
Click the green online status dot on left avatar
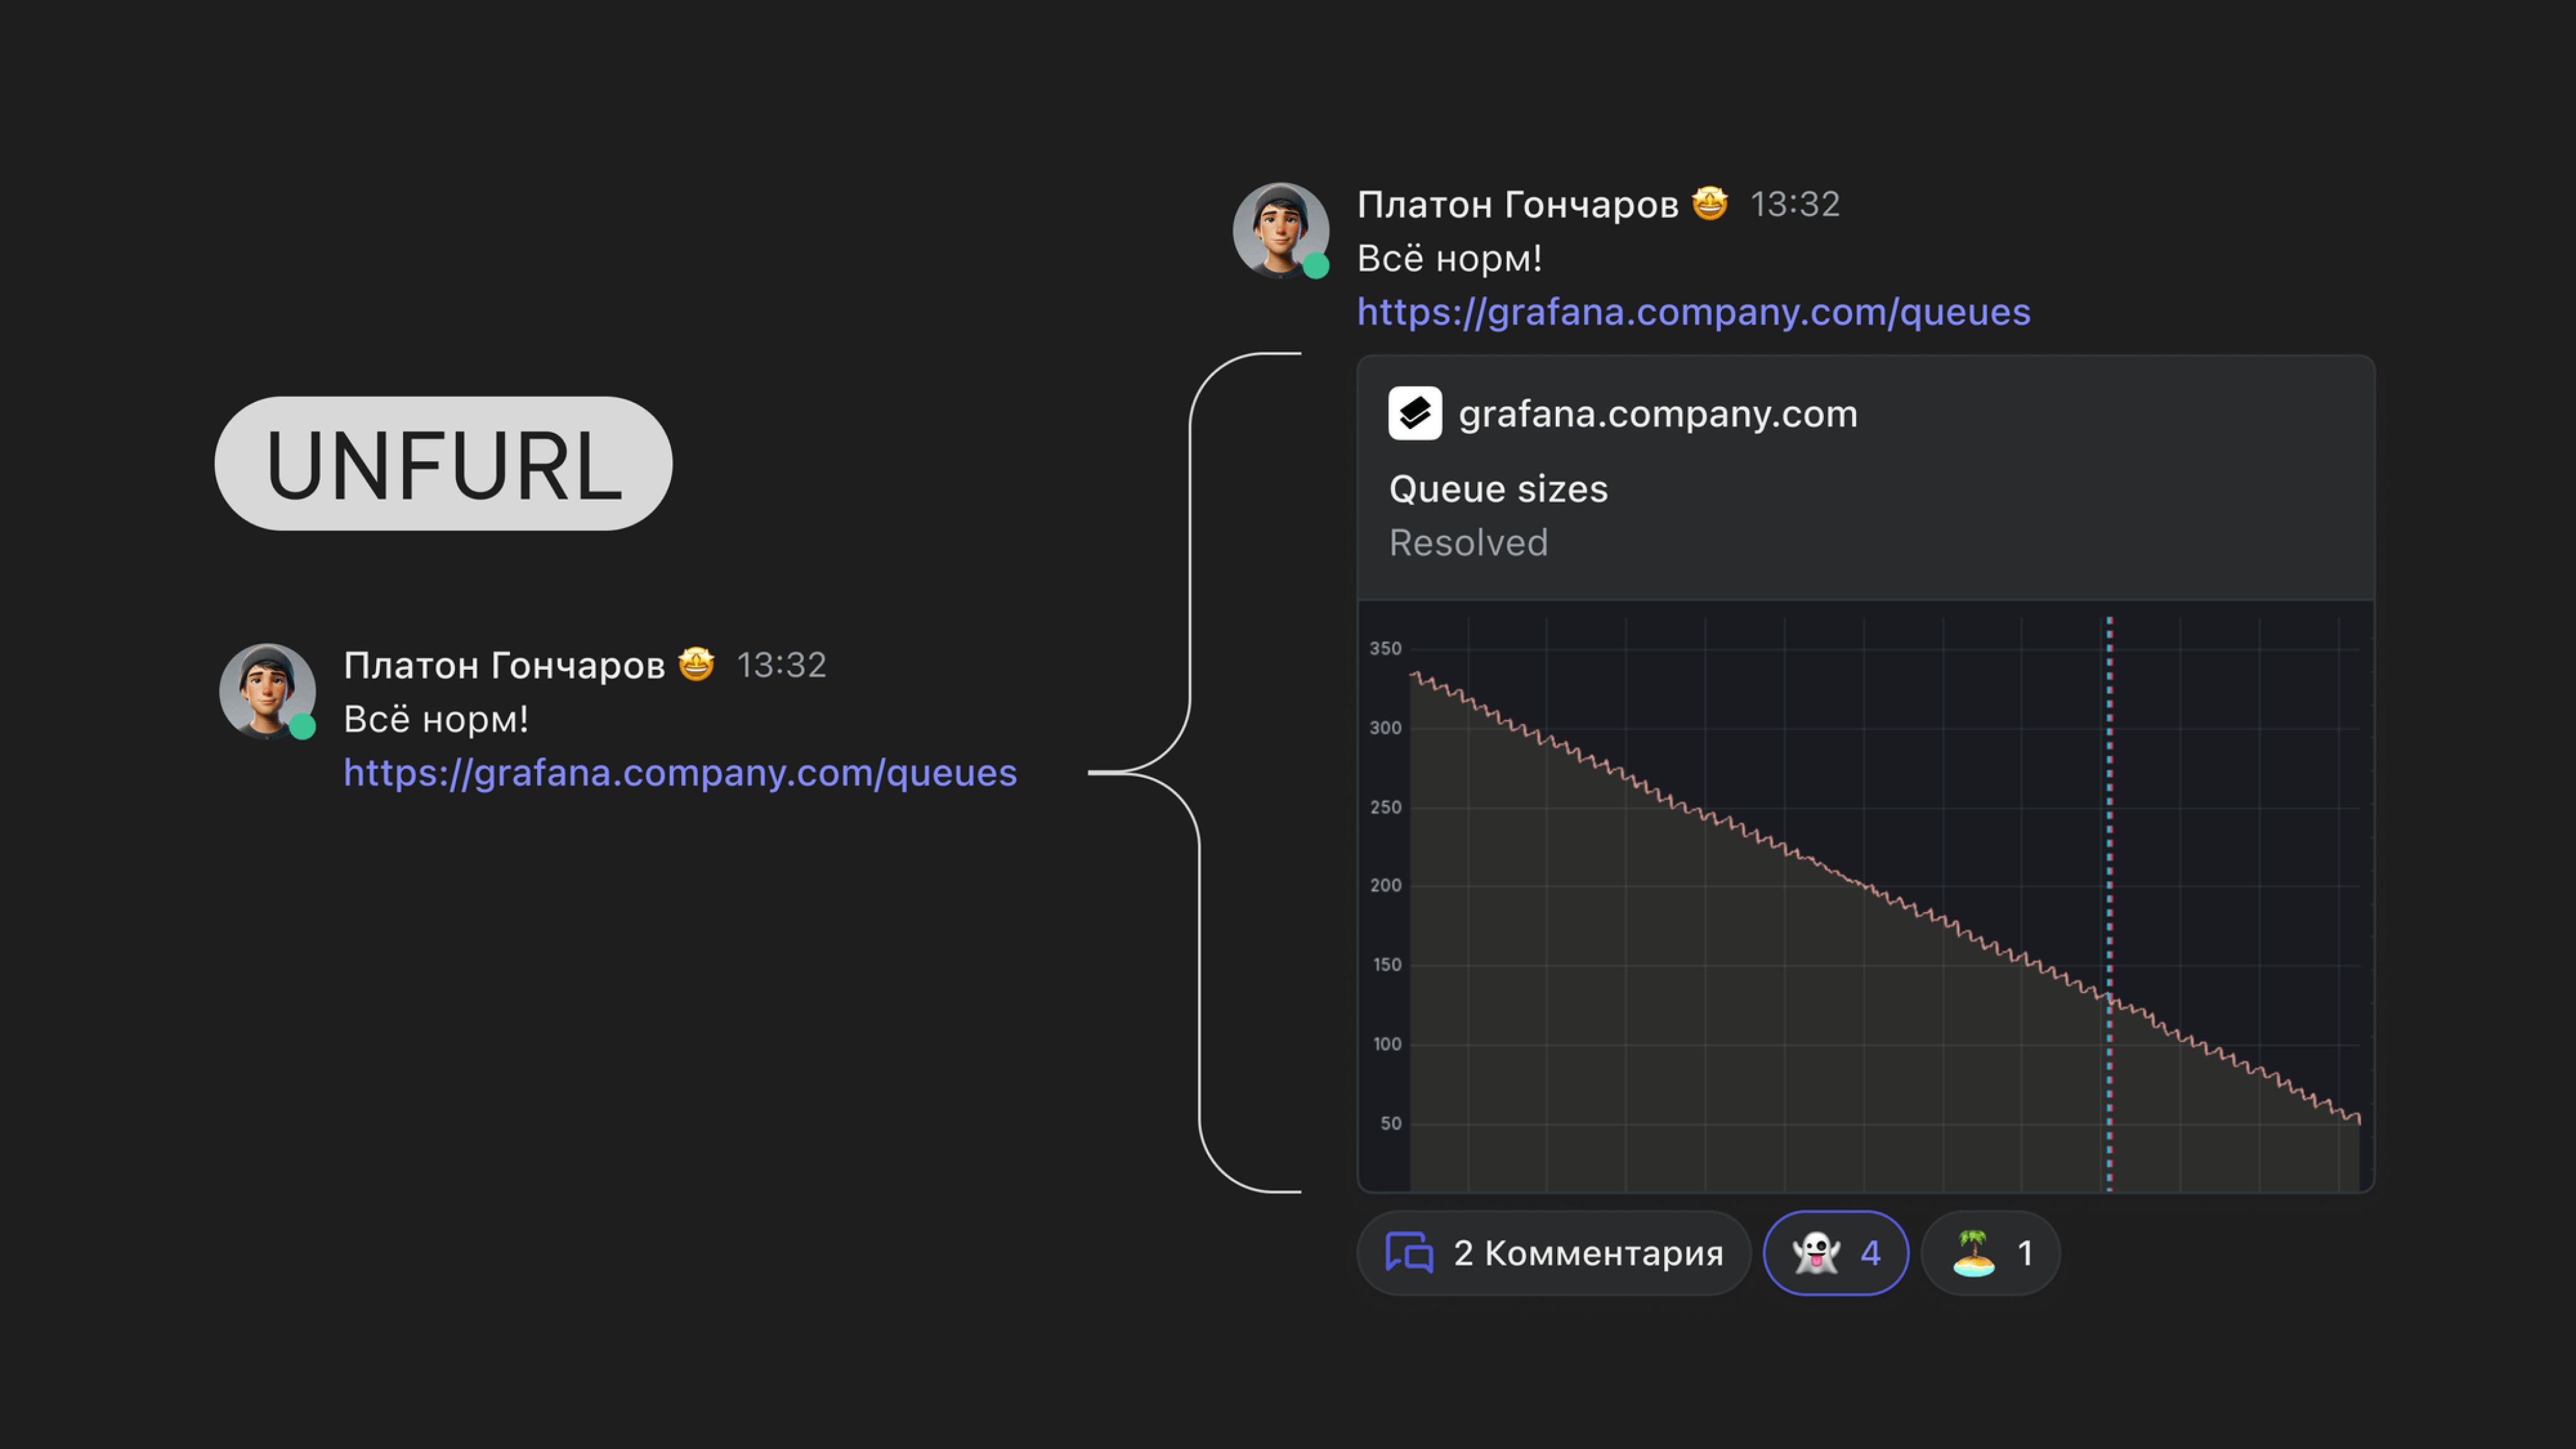tap(303, 727)
